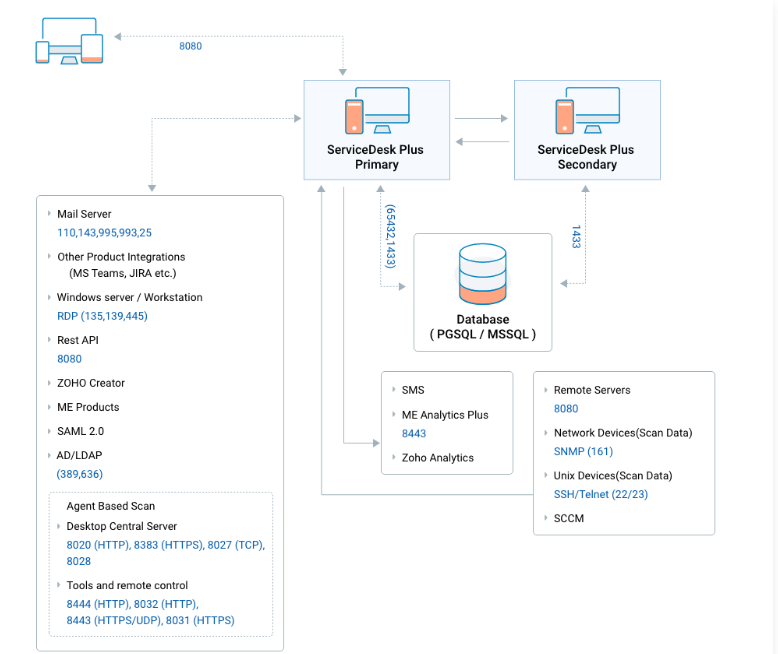
Task: Click the 8443 port under ME Analytics Plus
Action: coord(414,434)
